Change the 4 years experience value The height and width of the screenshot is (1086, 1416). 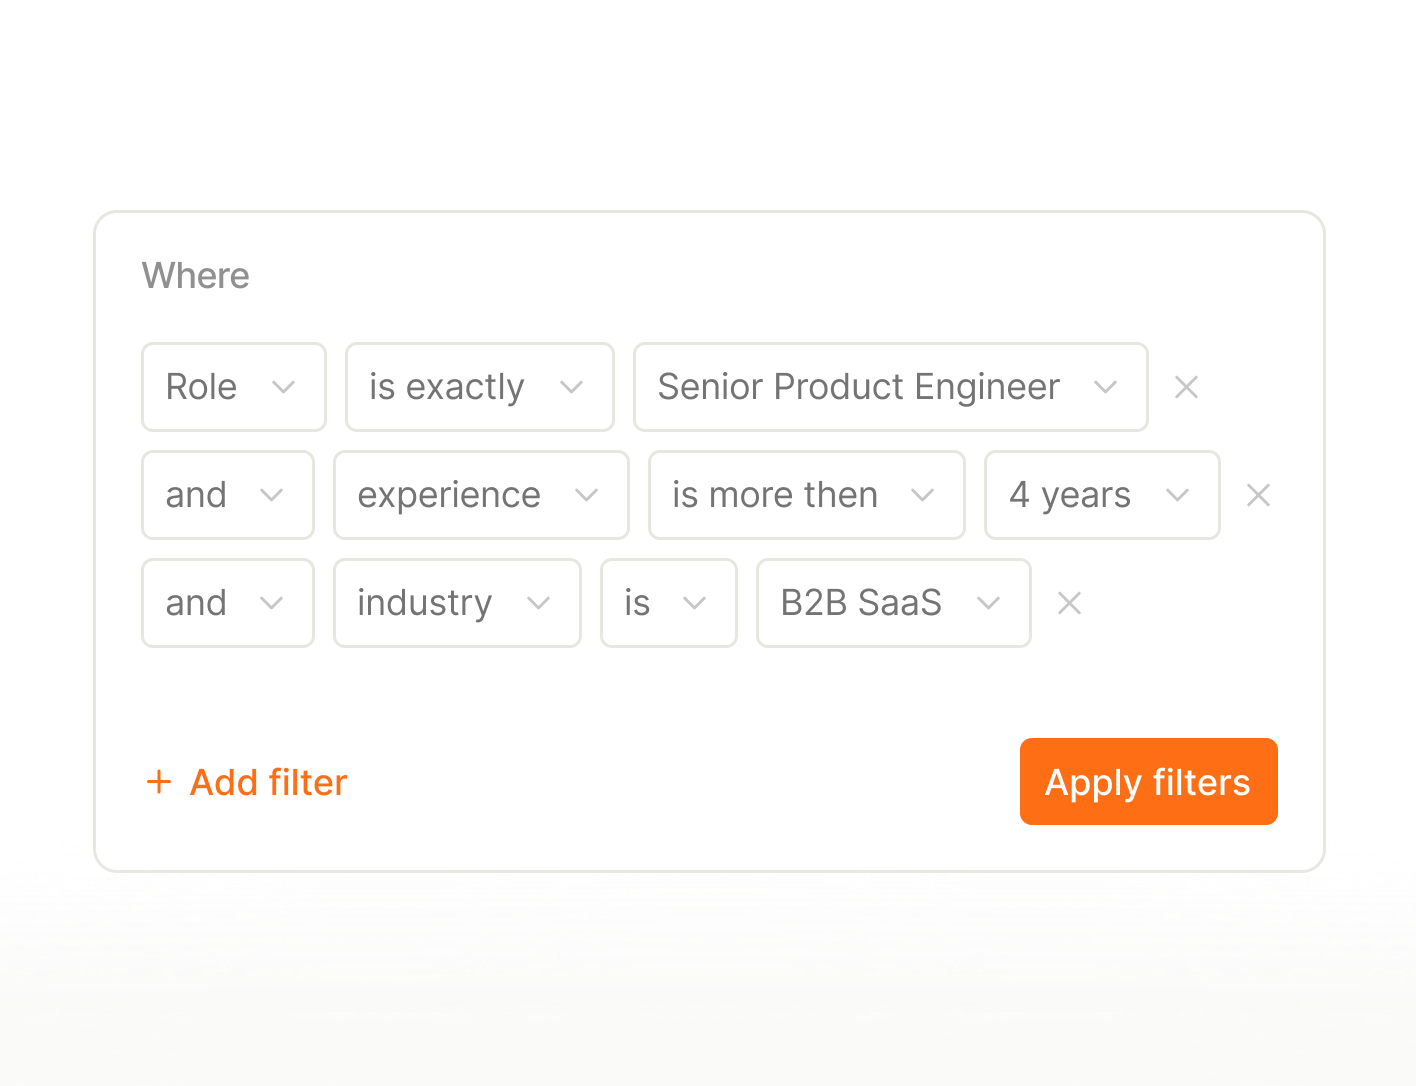[1101, 495]
